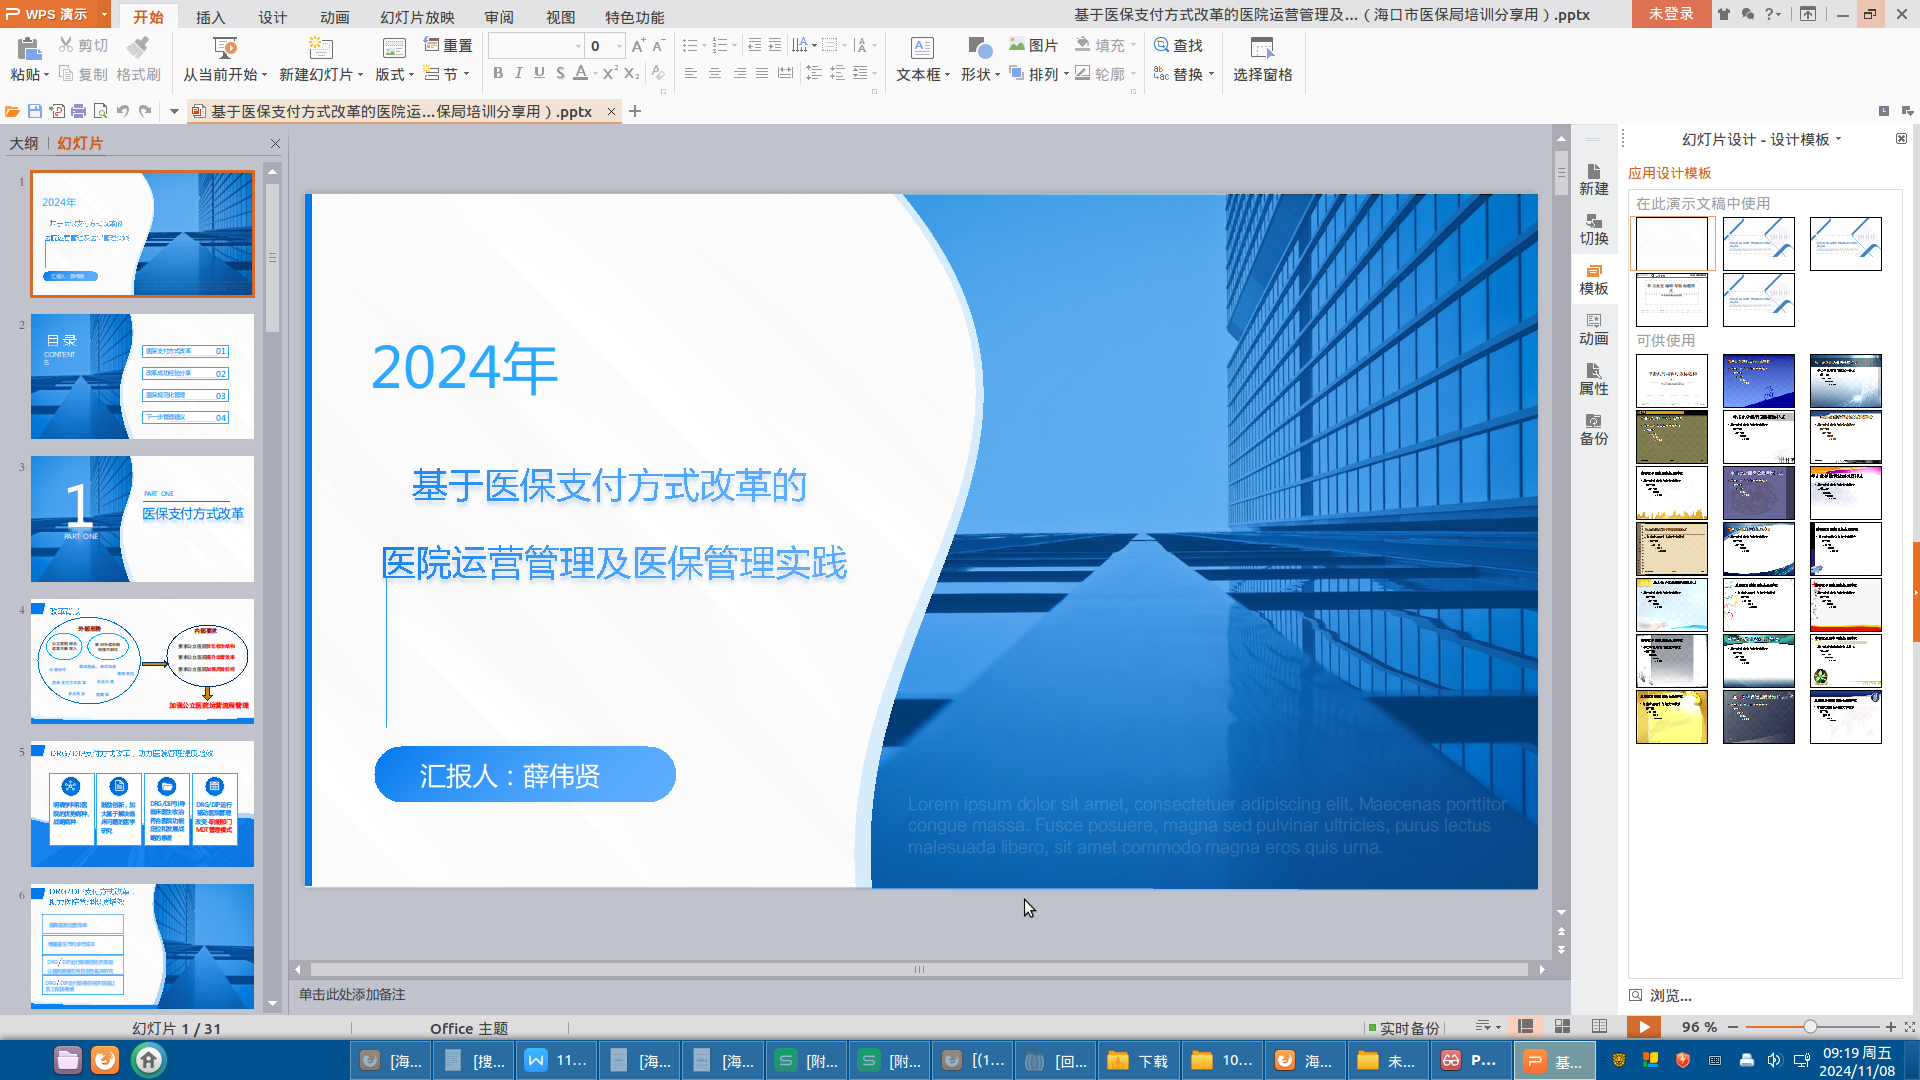This screenshot has height=1080, width=1920.
Task: Open the 切换 transition side panel
Action: coord(1593,228)
